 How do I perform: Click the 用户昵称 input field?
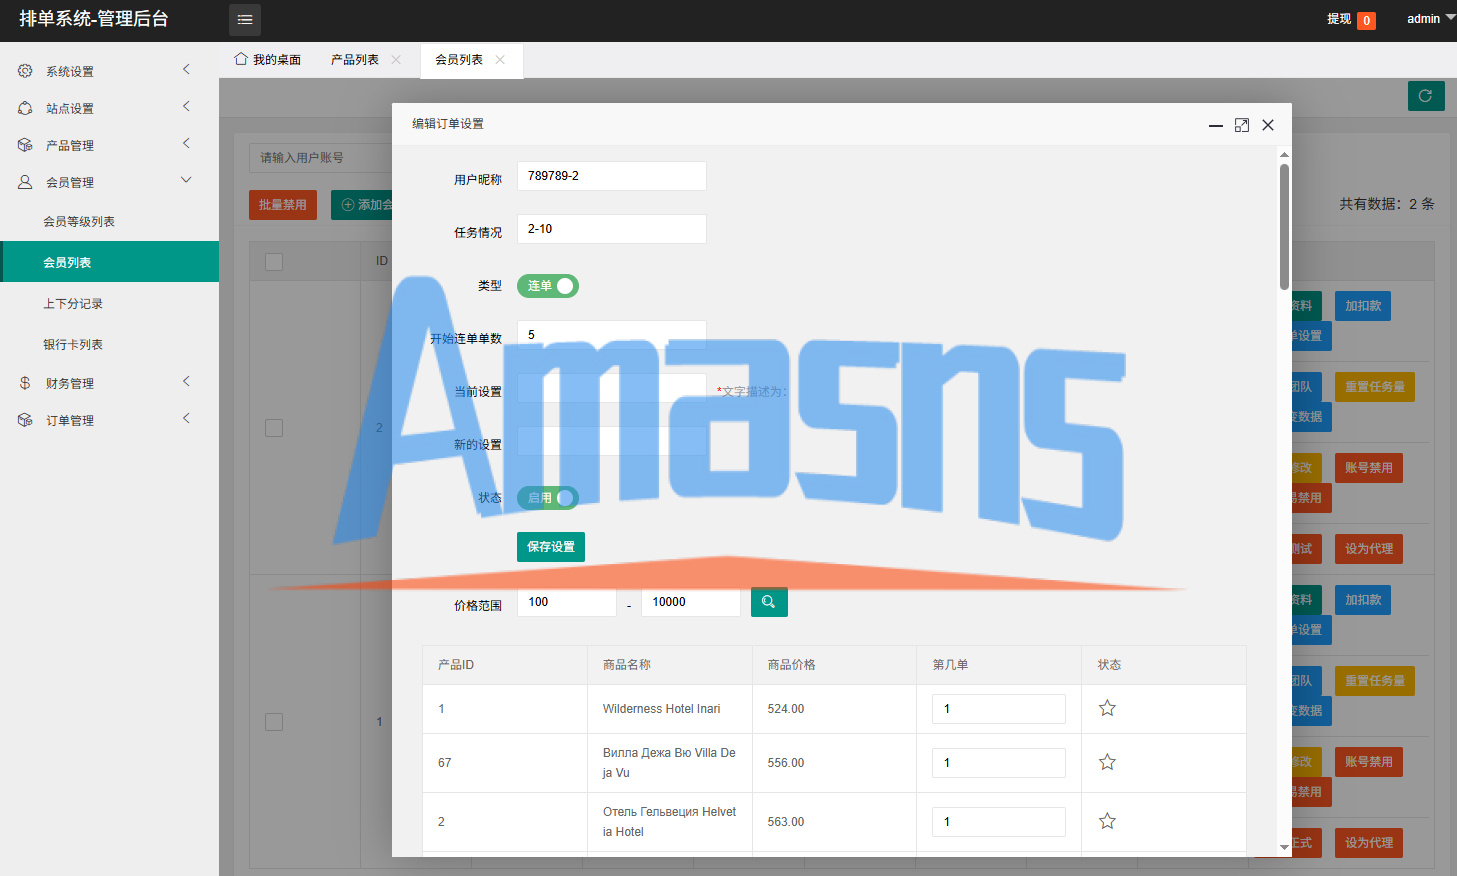pyautogui.click(x=612, y=176)
